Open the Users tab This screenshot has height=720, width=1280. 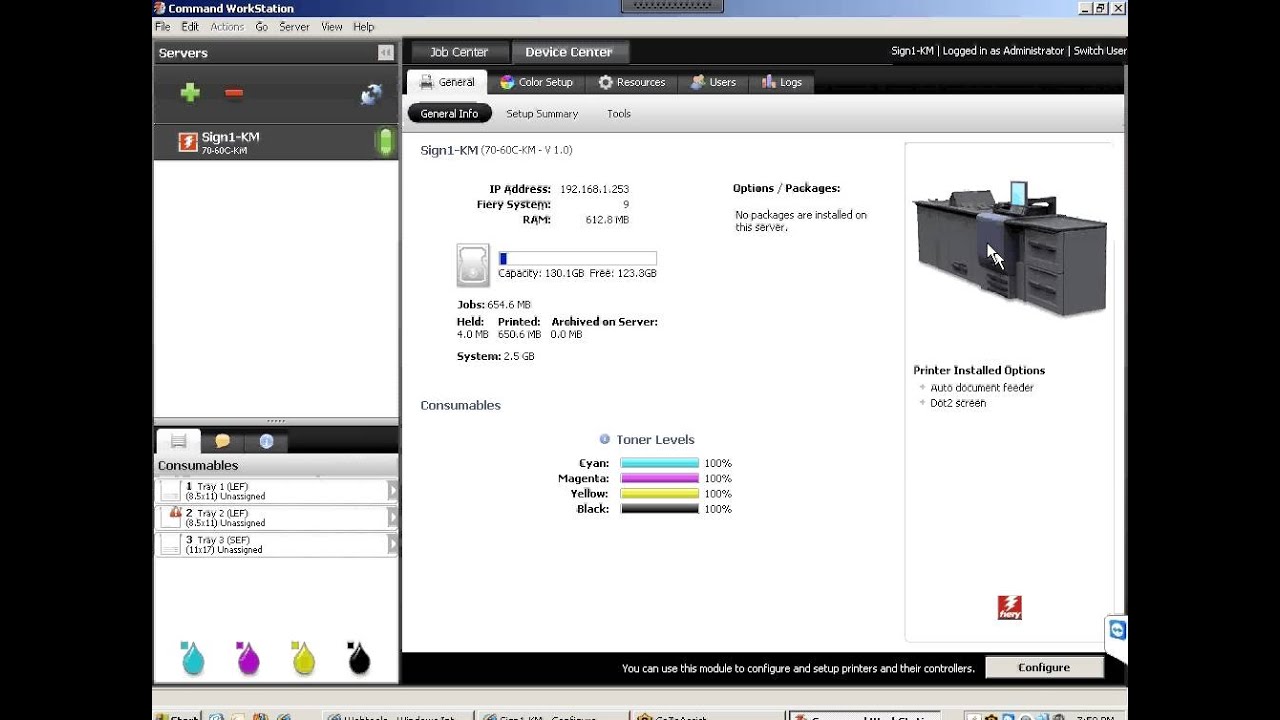[x=713, y=82]
